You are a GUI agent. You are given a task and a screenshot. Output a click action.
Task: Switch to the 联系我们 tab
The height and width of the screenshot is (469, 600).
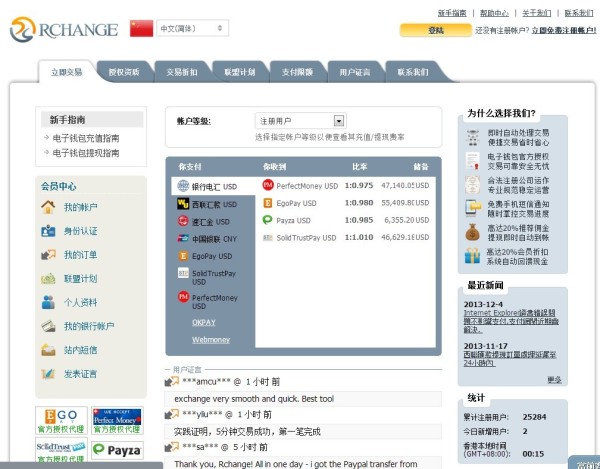(412, 72)
